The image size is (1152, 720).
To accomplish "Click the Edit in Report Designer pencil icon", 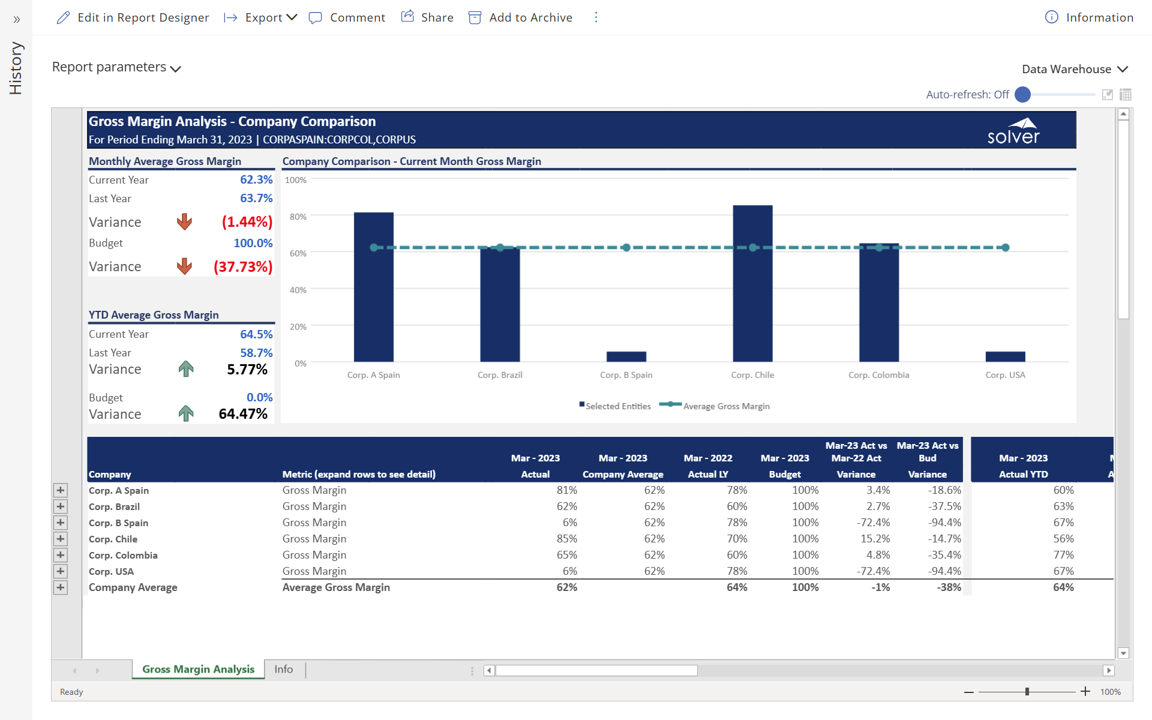I will (63, 17).
